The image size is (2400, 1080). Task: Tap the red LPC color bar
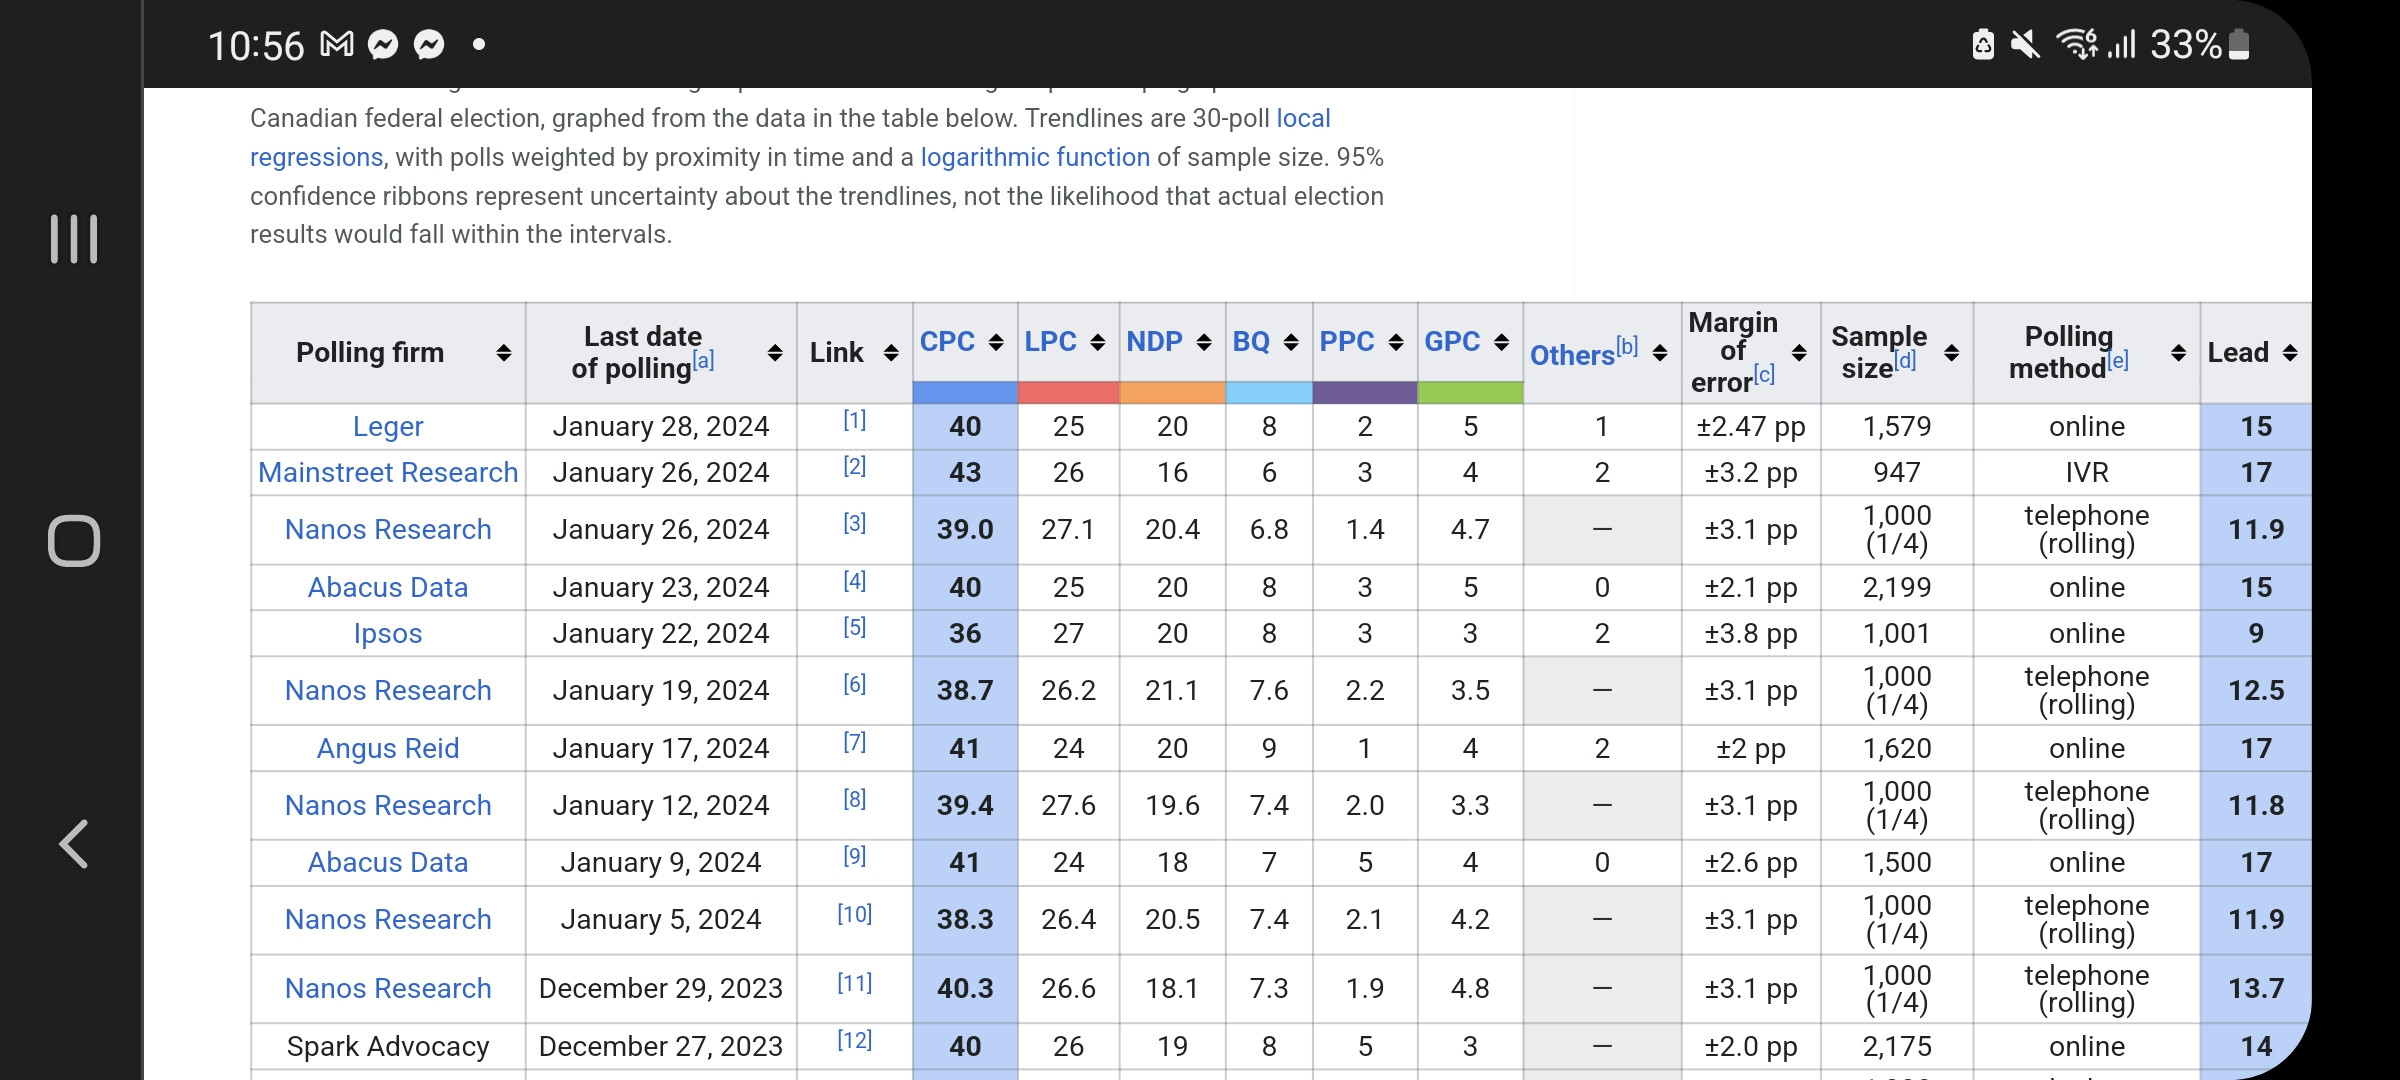point(1069,392)
